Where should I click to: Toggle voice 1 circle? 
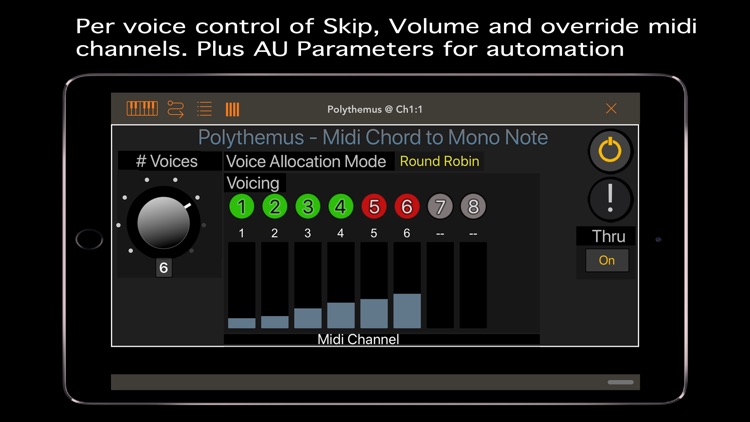tap(242, 207)
